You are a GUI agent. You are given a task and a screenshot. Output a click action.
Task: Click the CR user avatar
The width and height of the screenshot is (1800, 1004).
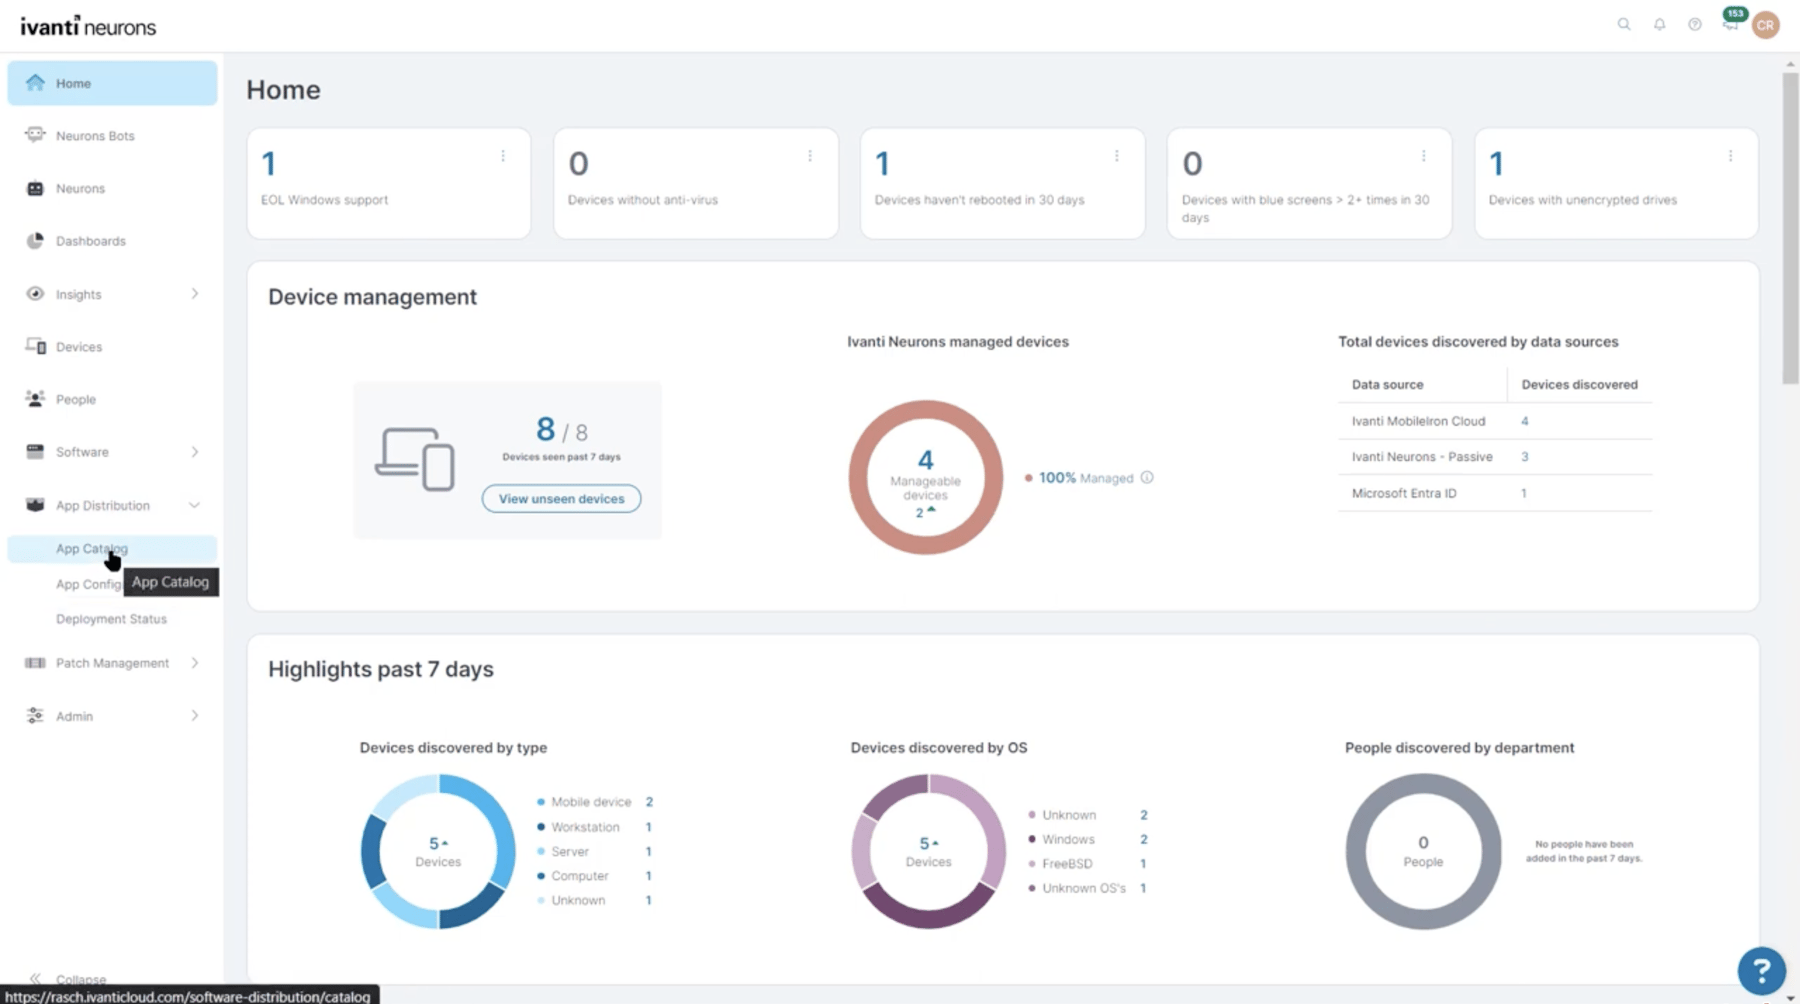pos(1765,25)
